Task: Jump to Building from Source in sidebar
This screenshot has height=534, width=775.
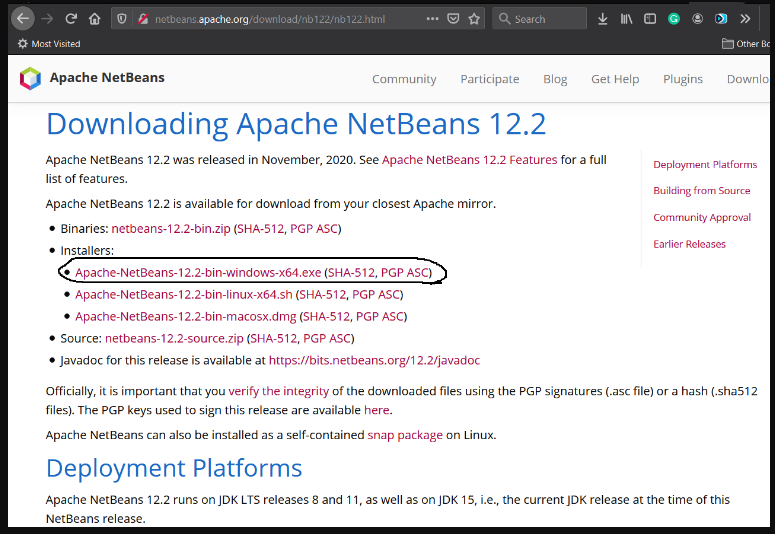Action: click(x=702, y=190)
